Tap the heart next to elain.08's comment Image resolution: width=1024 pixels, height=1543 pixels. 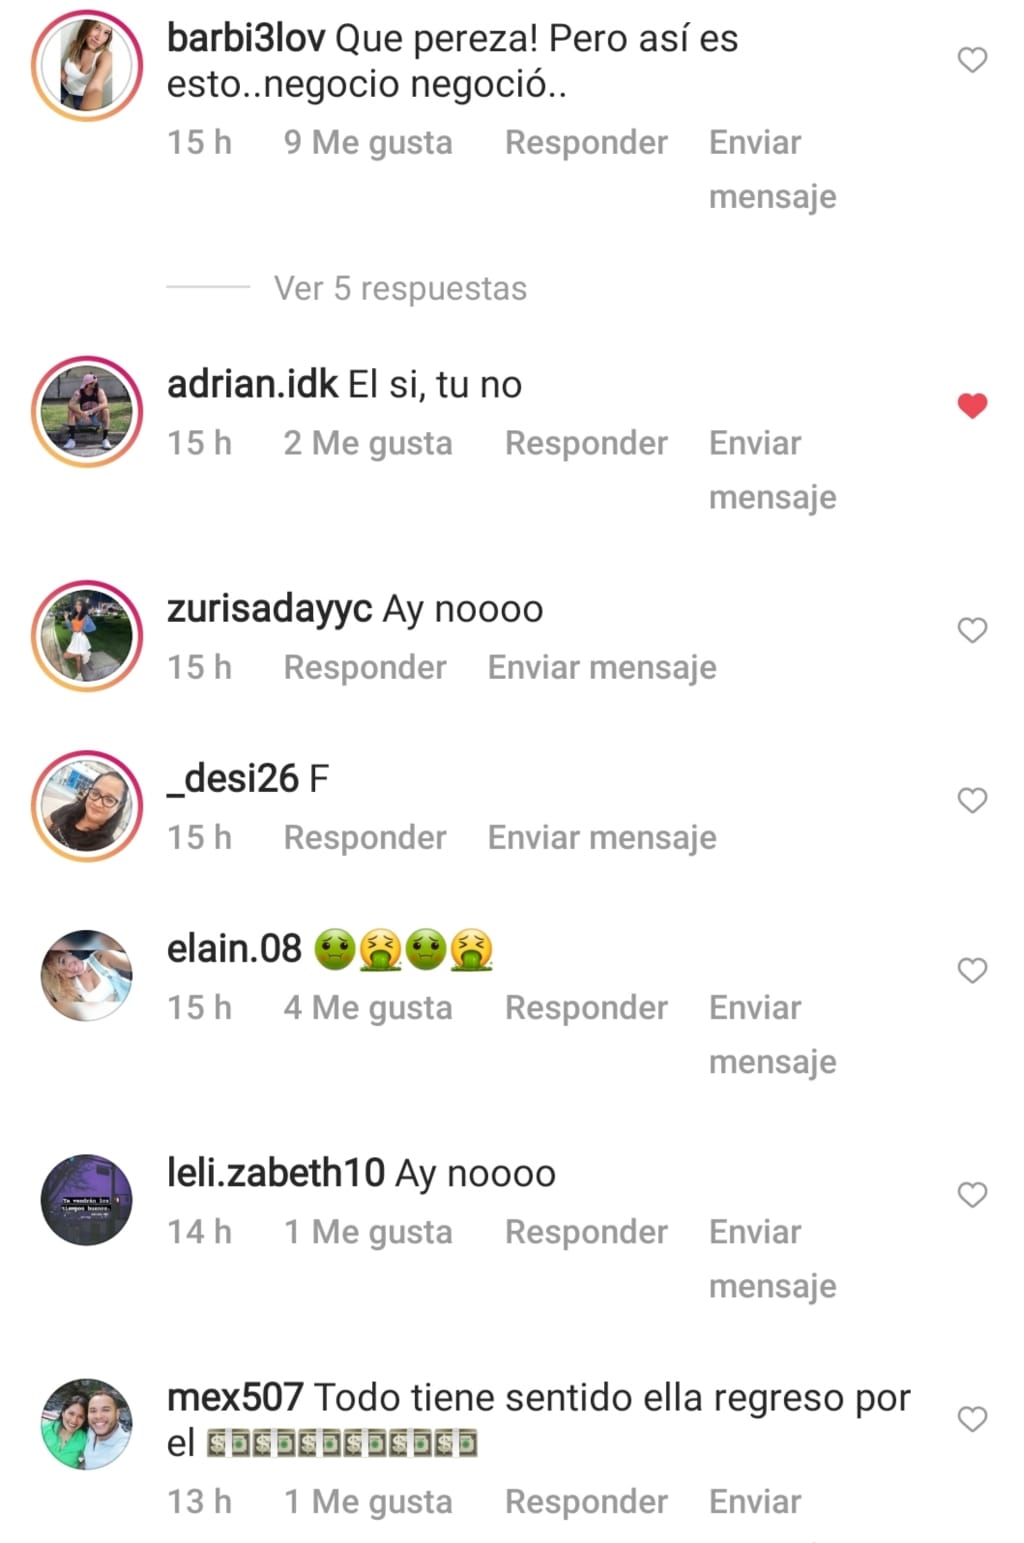(972, 970)
